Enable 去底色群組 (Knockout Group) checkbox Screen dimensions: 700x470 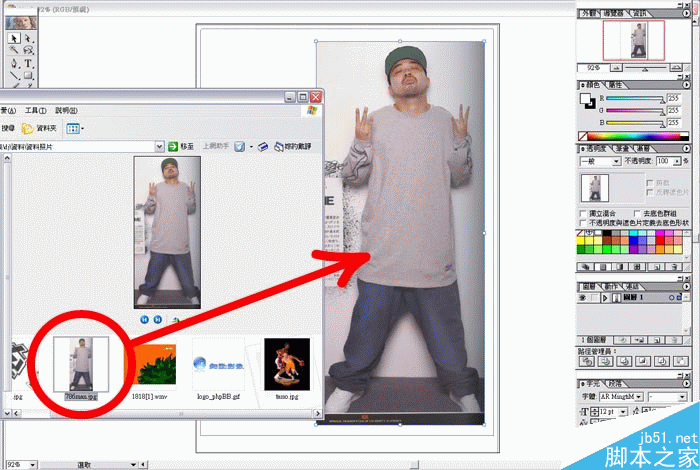tap(637, 213)
